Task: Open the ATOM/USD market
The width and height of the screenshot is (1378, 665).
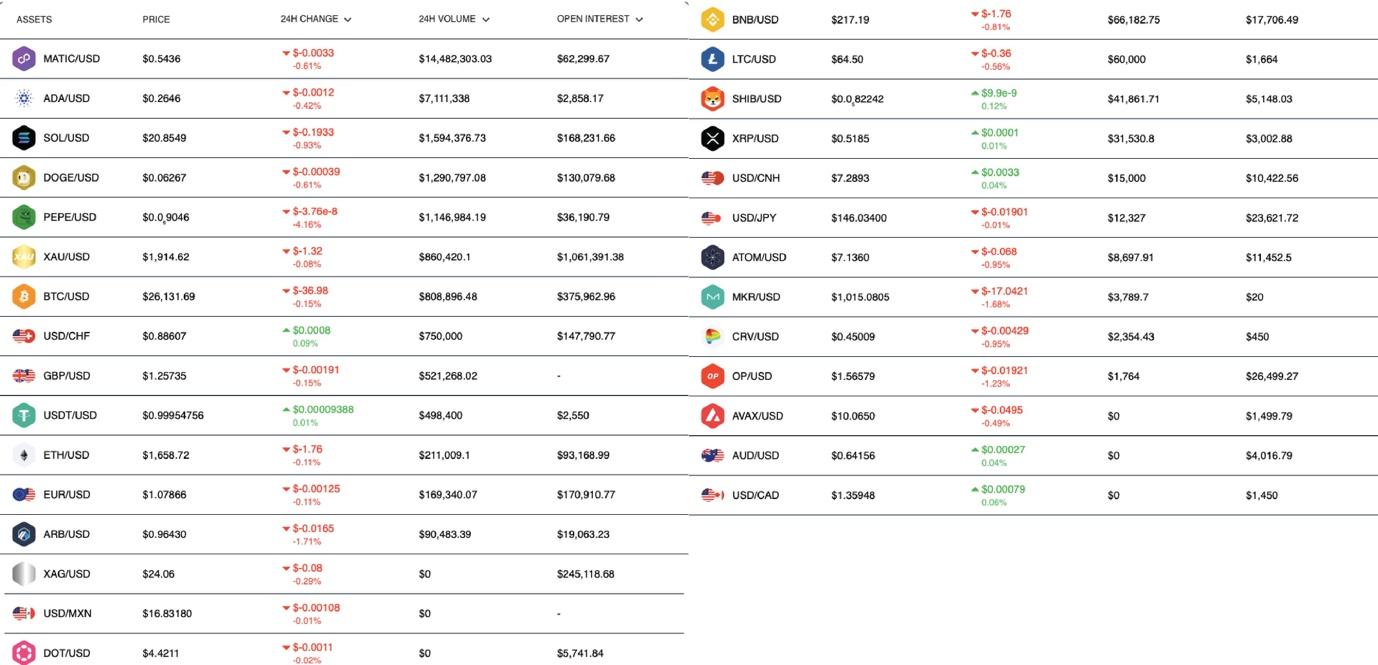Action: click(759, 257)
